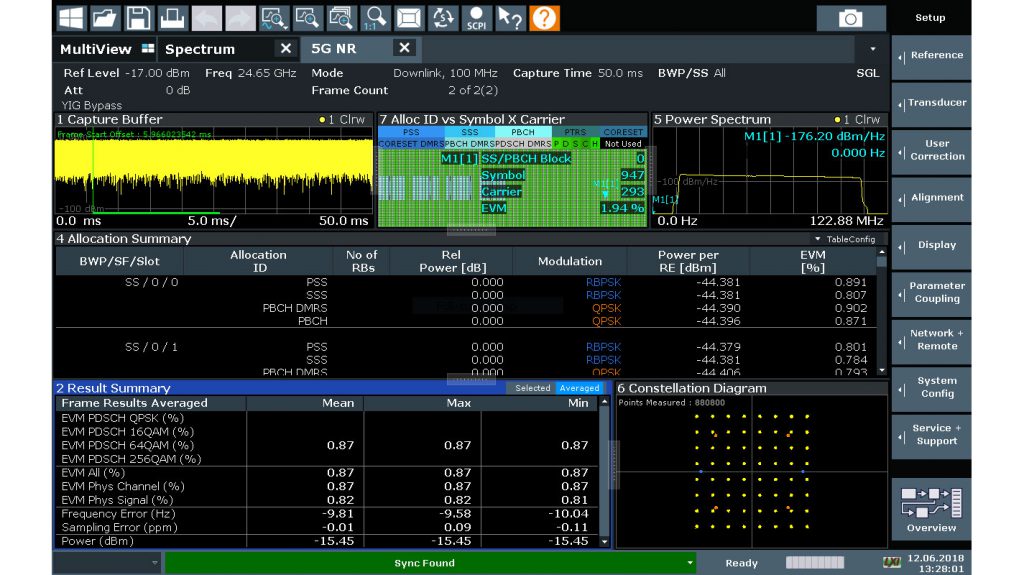This screenshot has height=575, width=1024.
Task: Open the TableConfig dropdown in Allocation Summary
Action: tap(845, 239)
